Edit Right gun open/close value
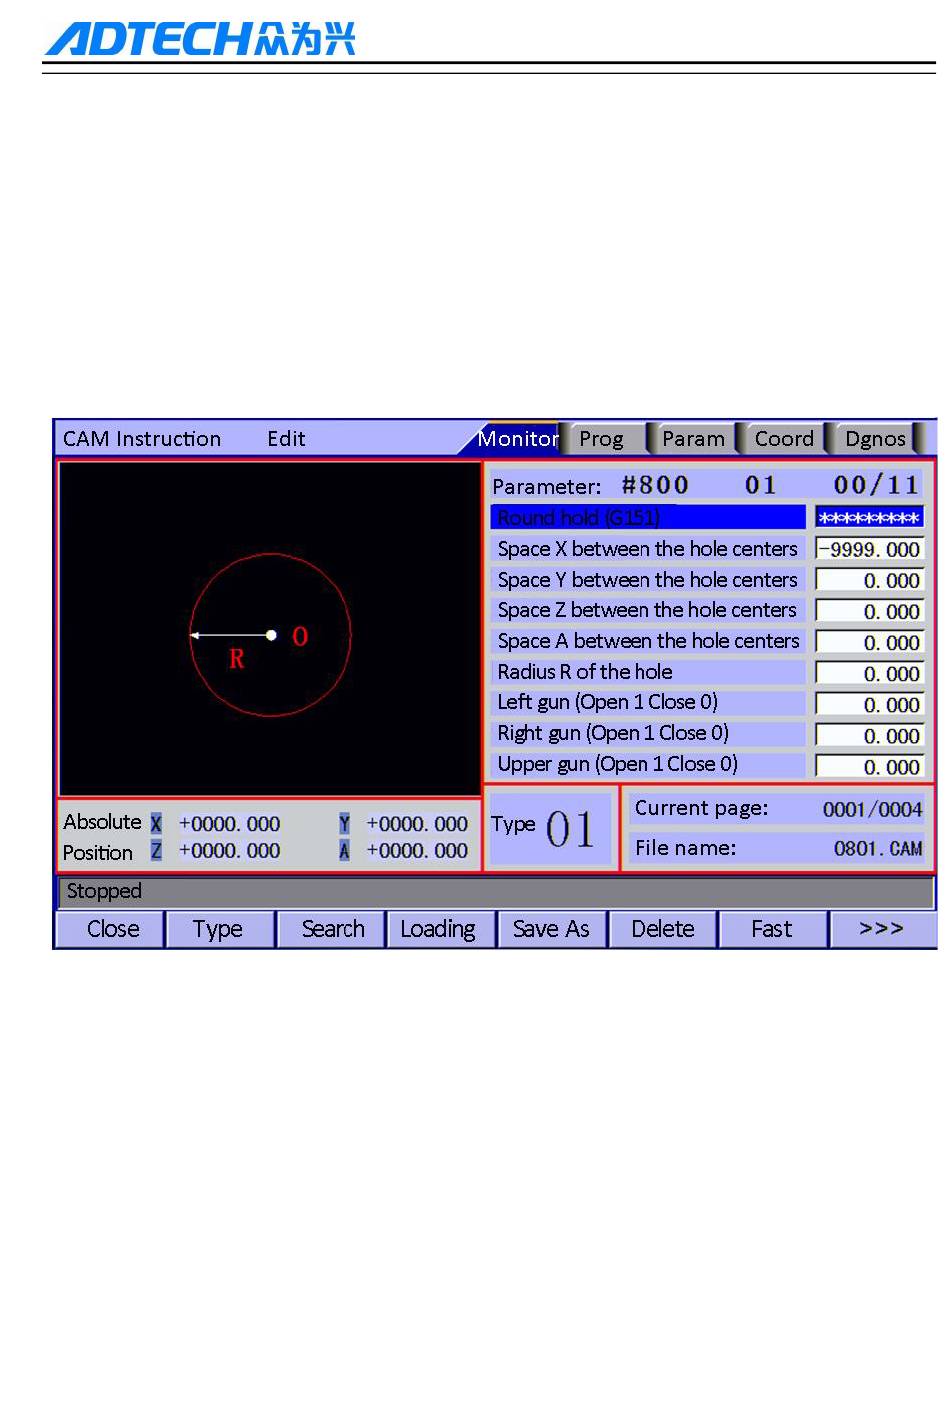The image size is (950, 1419). (x=869, y=735)
